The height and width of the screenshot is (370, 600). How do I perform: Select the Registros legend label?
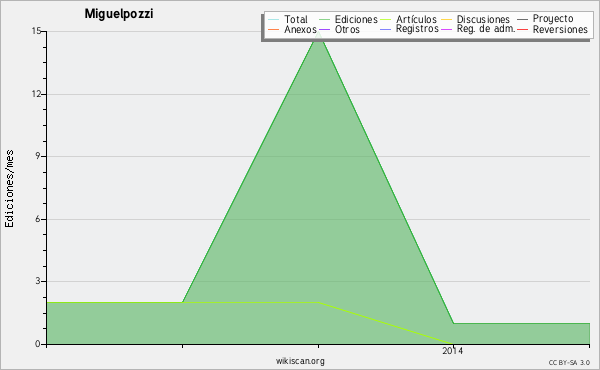coord(417,29)
